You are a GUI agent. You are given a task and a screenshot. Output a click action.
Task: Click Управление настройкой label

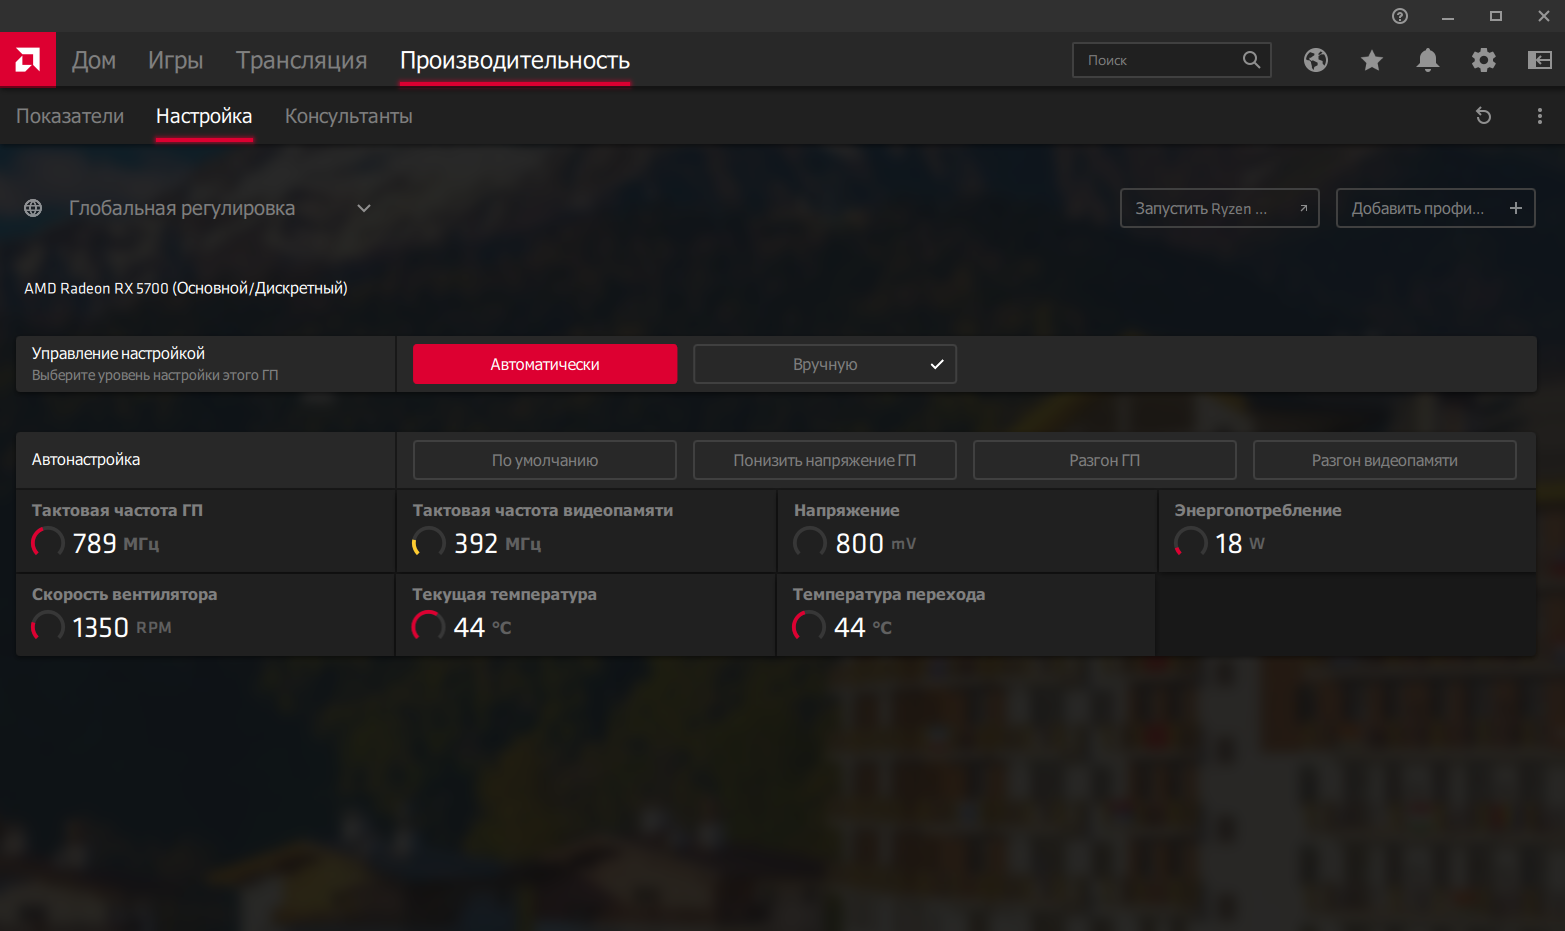[x=118, y=353]
